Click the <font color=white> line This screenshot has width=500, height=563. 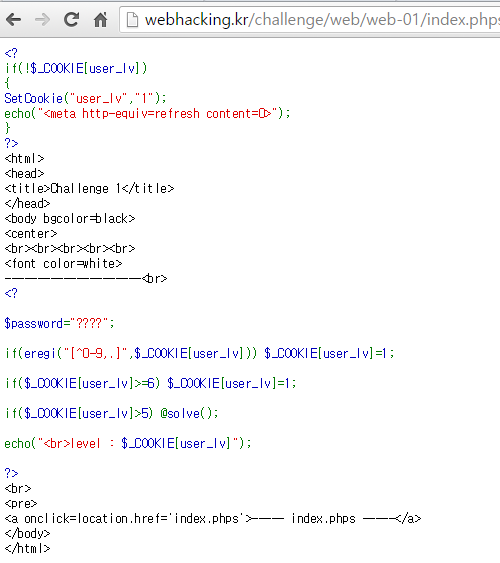click(x=64, y=264)
